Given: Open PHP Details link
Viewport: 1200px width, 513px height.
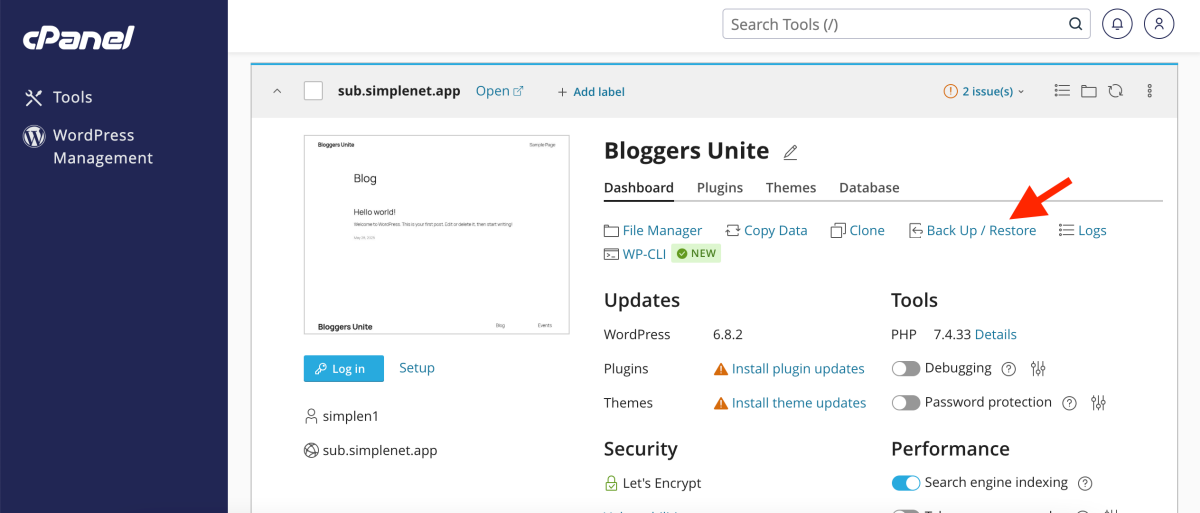Looking at the screenshot, I should coord(996,334).
